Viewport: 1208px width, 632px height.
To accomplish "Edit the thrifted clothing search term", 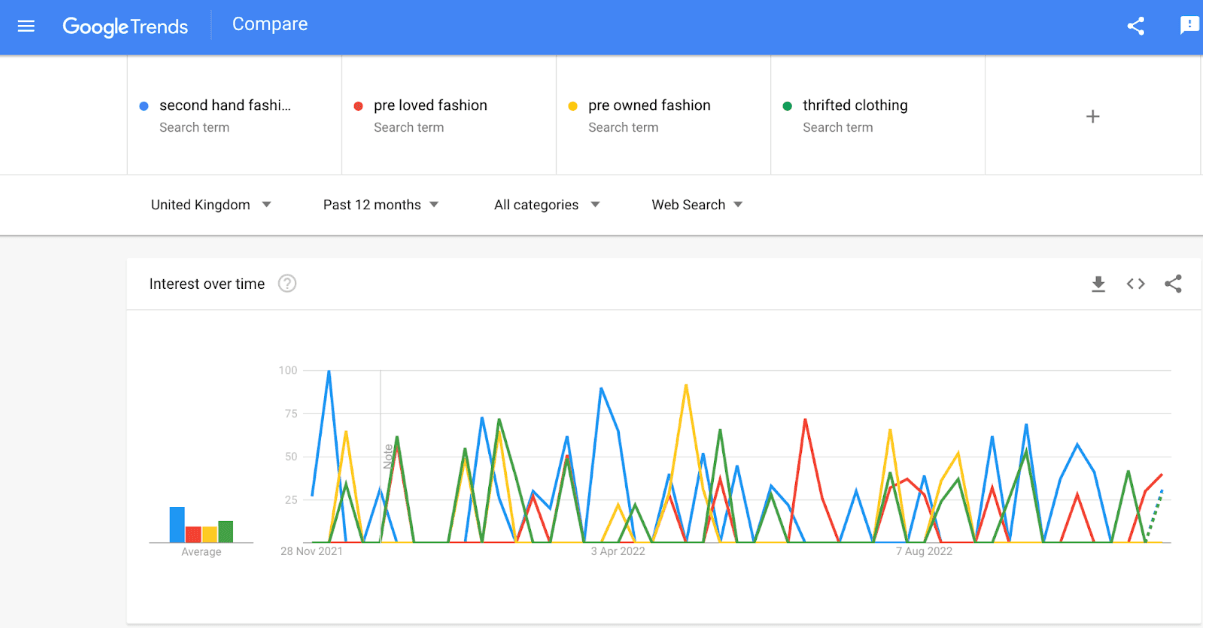I will pyautogui.click(x=855, y=106).
